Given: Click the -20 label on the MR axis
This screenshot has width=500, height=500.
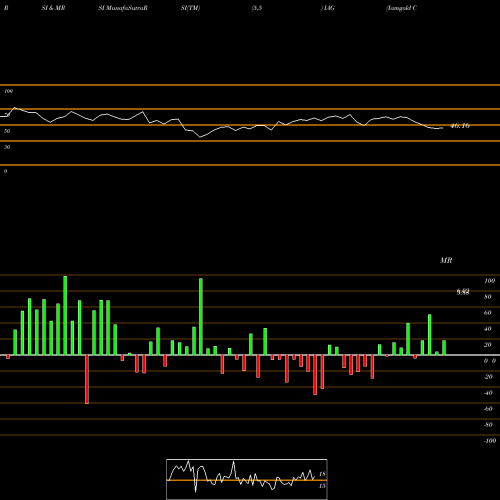Looking at the screenshot, I should pyautogui.click(x=488, y=377).
